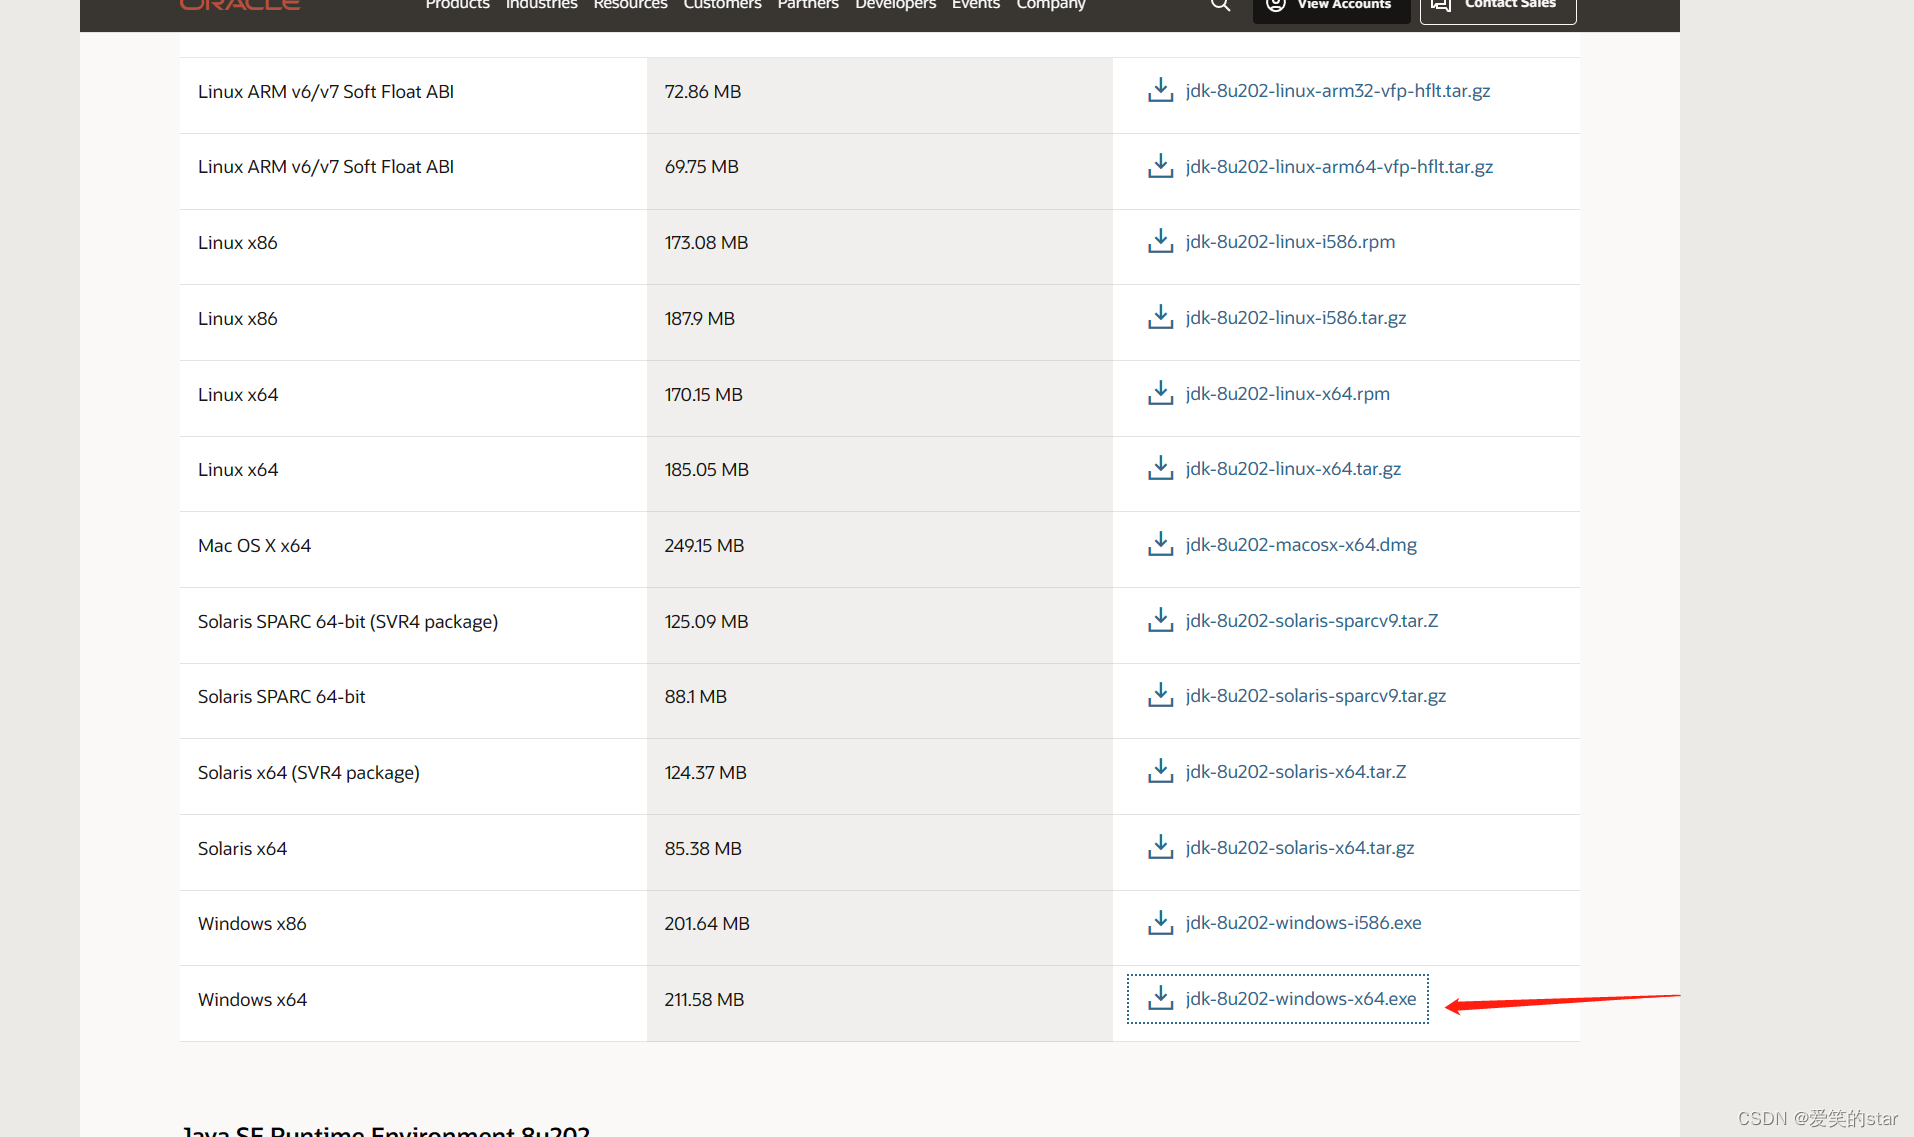Select the '69.75 MB' size cell

(x=880, y=171)
